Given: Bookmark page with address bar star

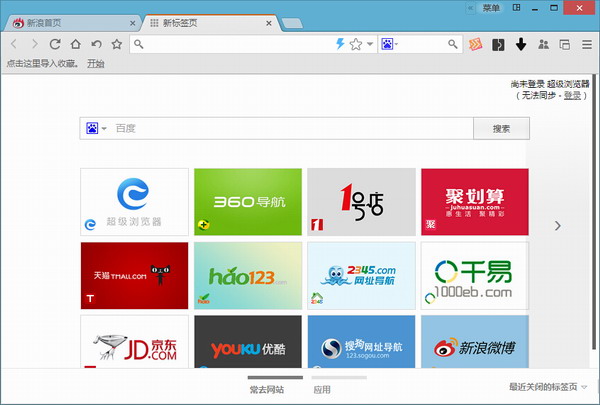Looking at the screenshot, I should [356, 44].
